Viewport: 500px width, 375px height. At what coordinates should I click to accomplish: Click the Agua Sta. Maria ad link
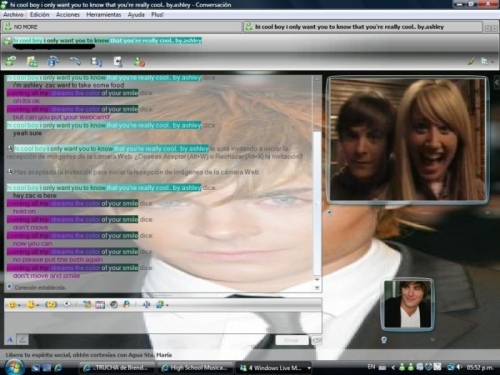89,355
